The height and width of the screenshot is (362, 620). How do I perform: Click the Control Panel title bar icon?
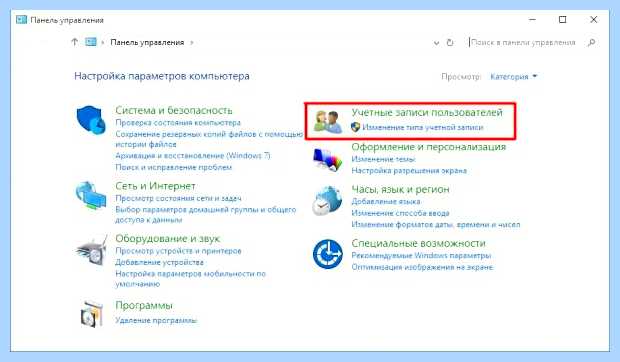pos(21,20)
